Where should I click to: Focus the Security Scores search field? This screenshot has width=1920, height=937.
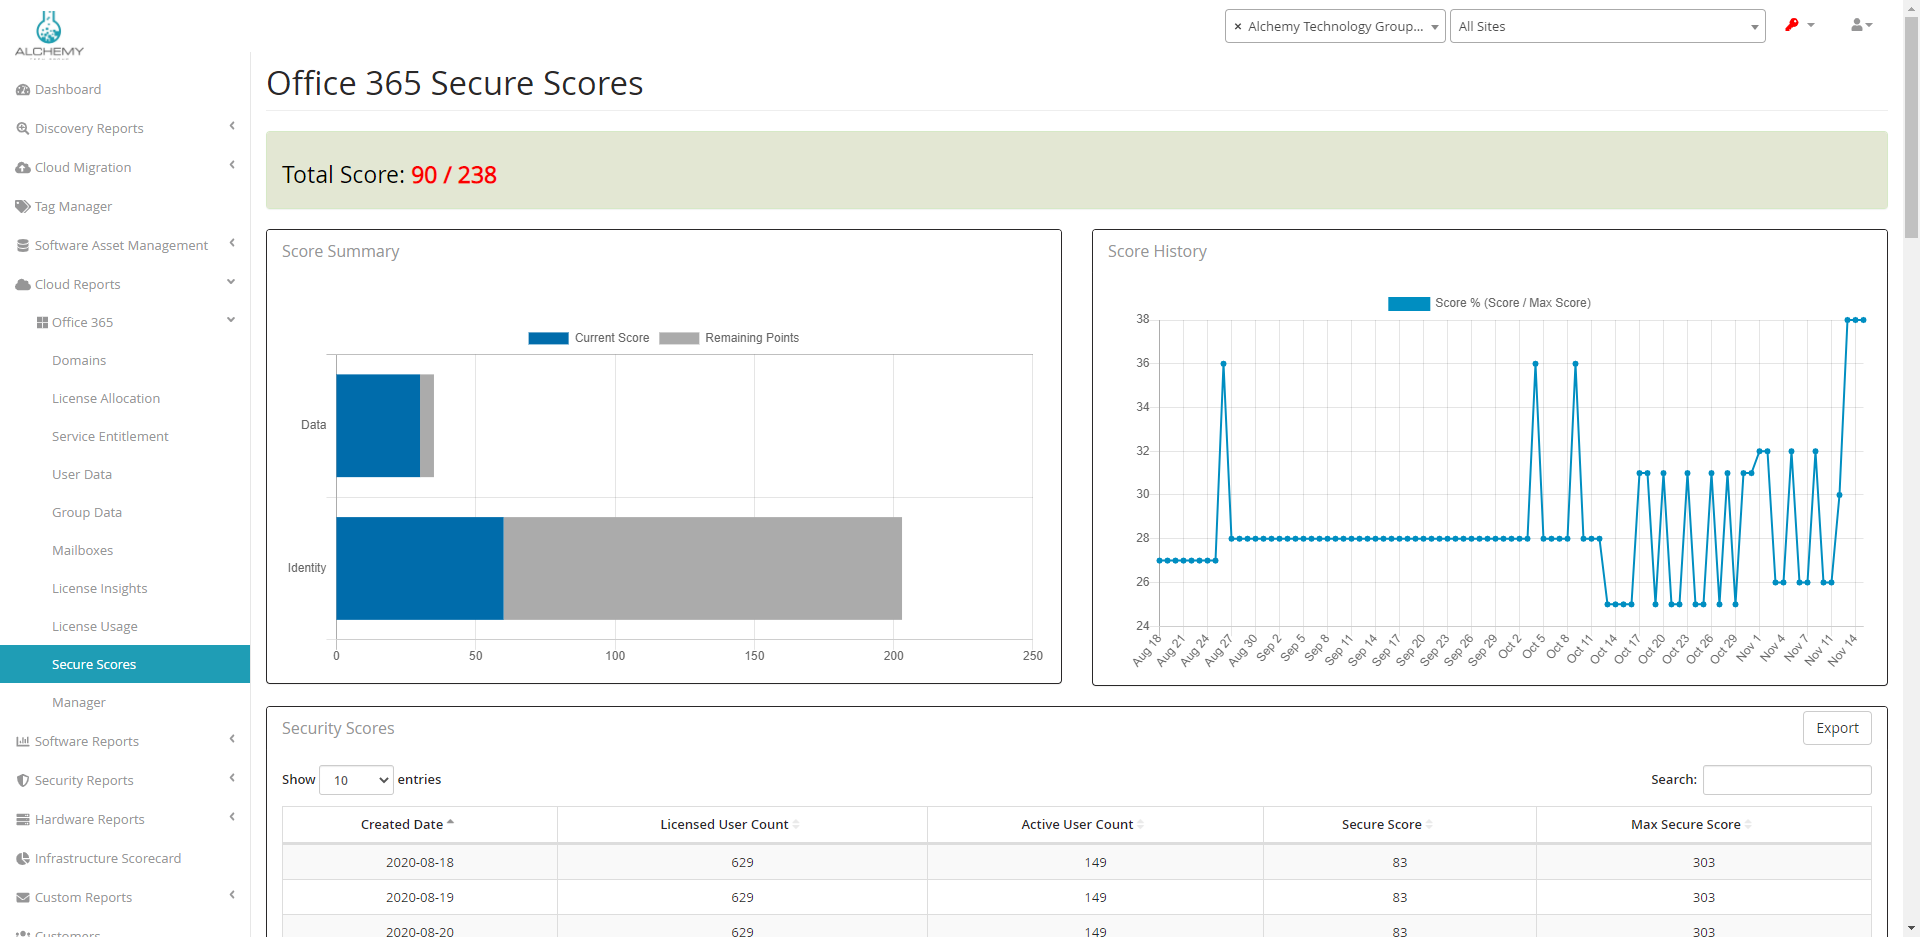(x=1786, y=780)
